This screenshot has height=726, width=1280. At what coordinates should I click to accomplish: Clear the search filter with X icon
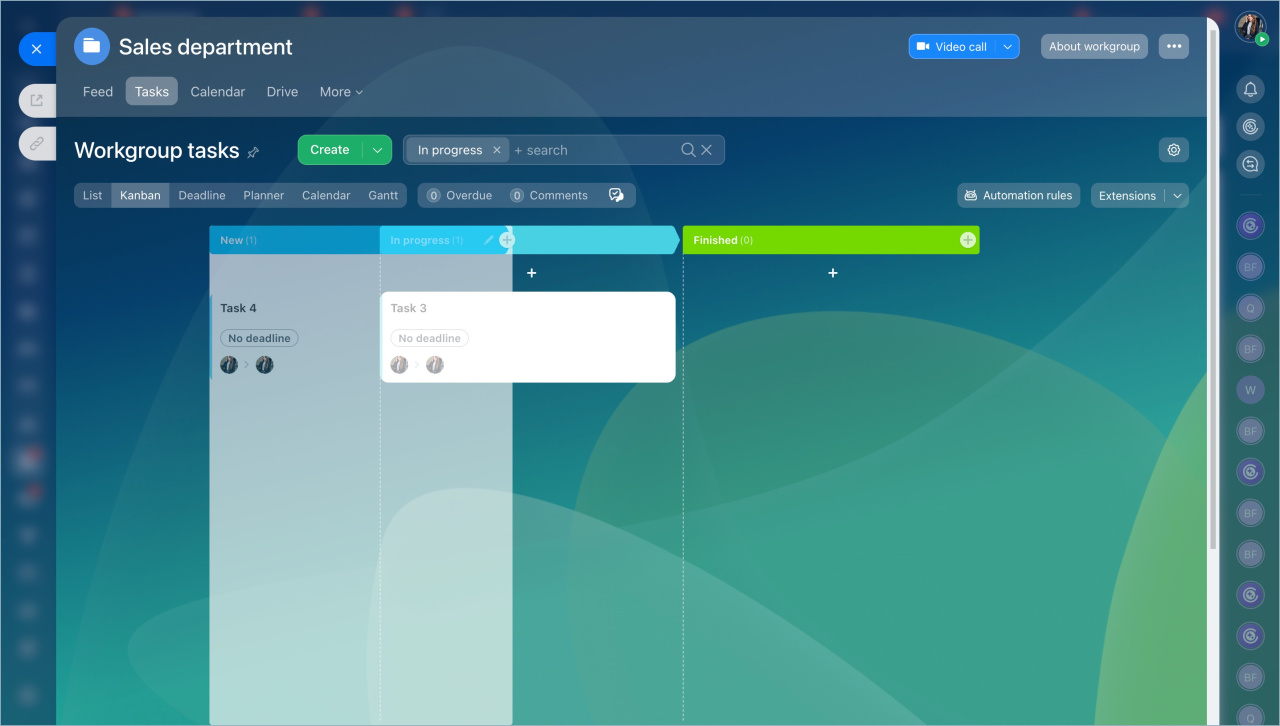(x=707, y=150)
